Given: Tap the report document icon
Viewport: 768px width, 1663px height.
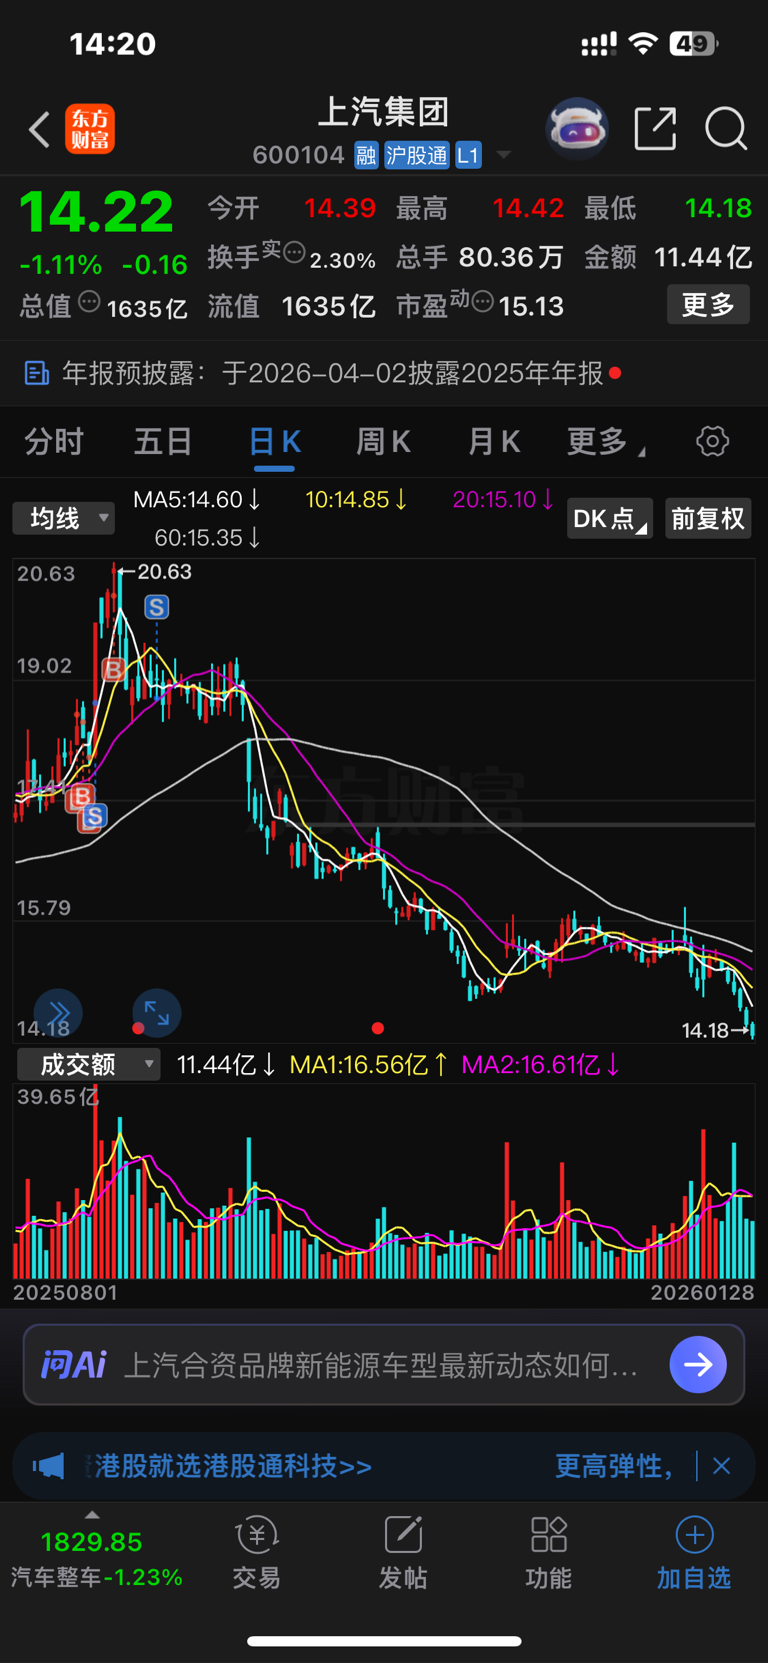Looking at the screenshot, I should [36, 373].
